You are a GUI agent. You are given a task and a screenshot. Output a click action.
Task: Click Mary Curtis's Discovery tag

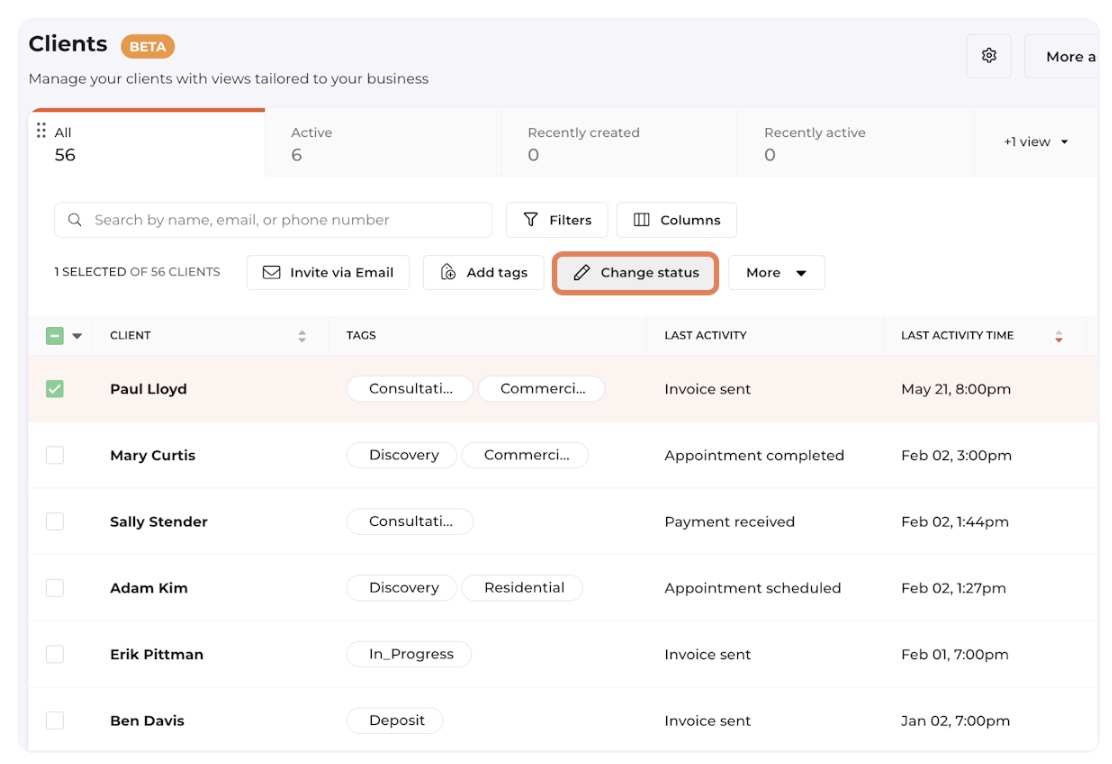point(402,455)
